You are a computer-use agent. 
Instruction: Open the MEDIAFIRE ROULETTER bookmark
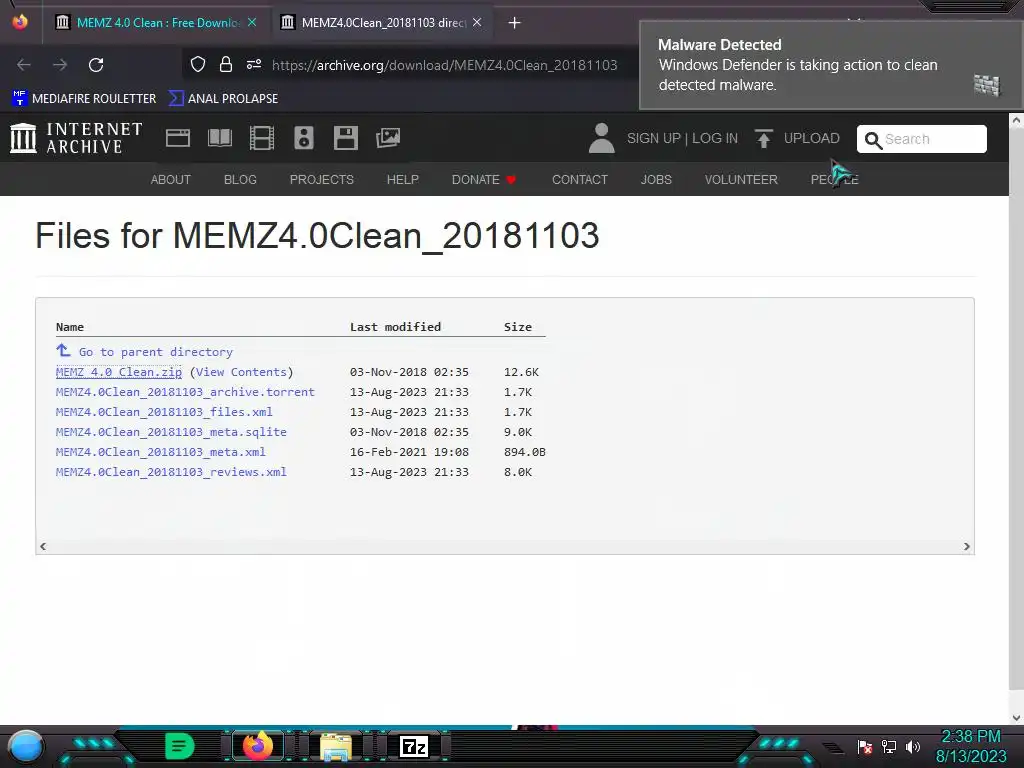point(84,99)
